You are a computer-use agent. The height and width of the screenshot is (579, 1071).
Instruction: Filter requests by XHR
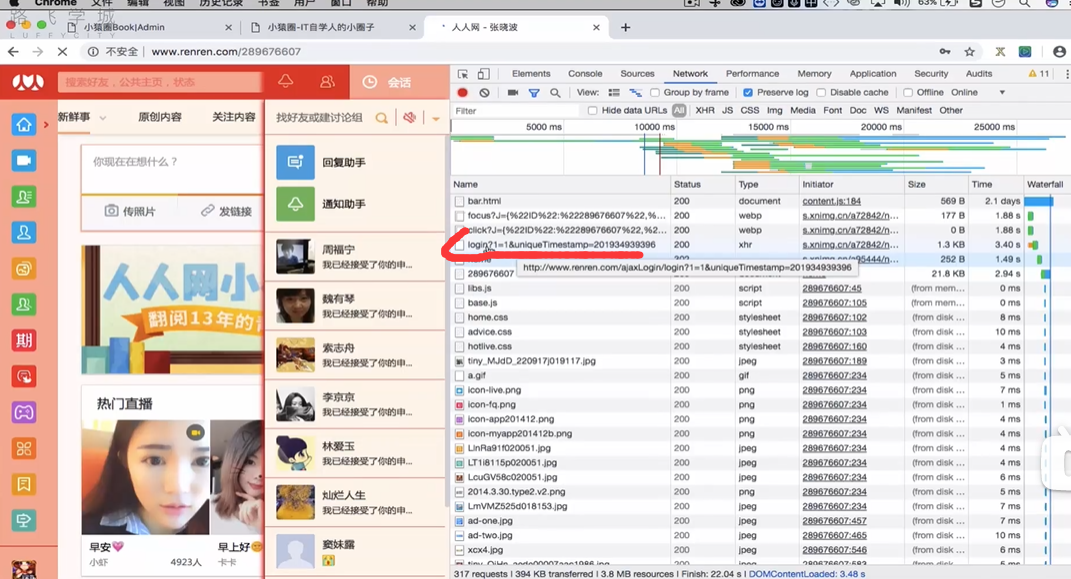pyautogui.click(x=705, y=111)
